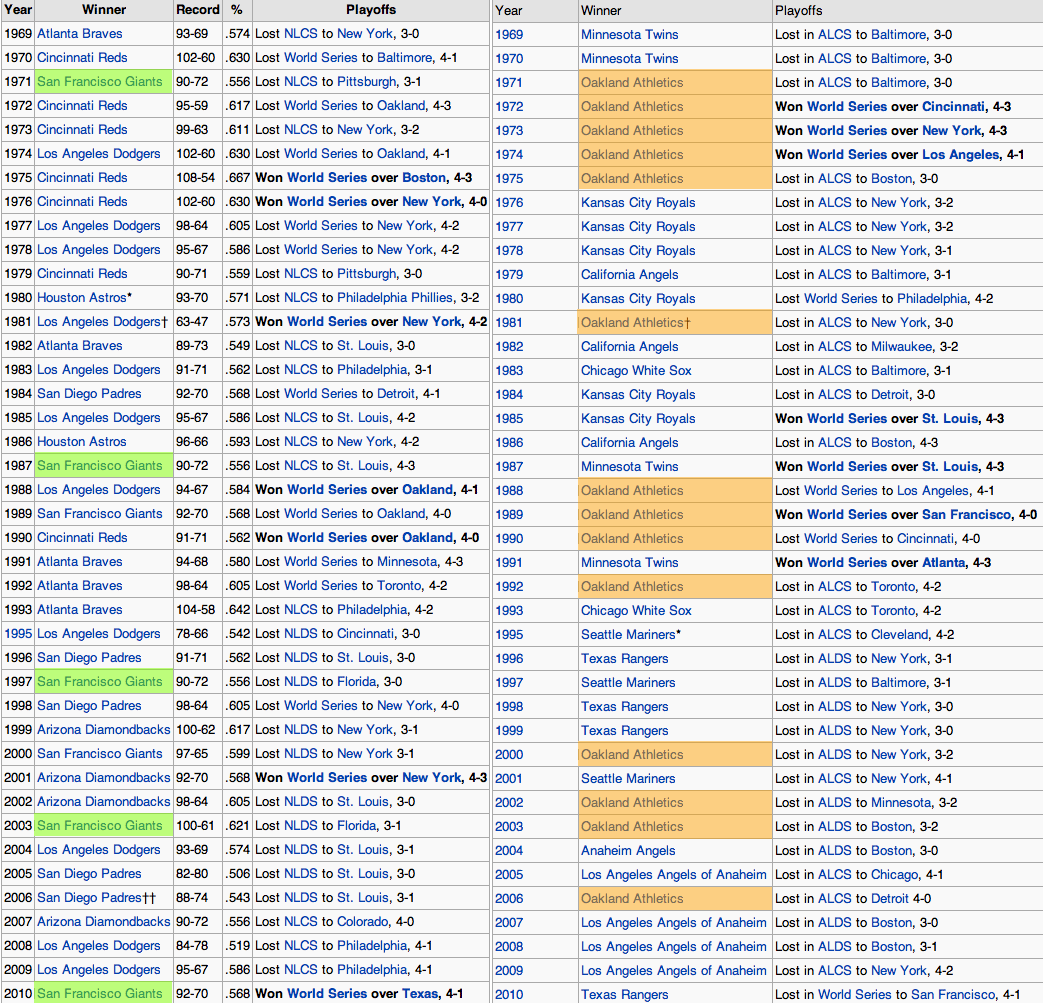Viewport: 1043px width, 1003px height.
Task: Open Seattle Mariners link in 2001 row
Action: [628, 779]
